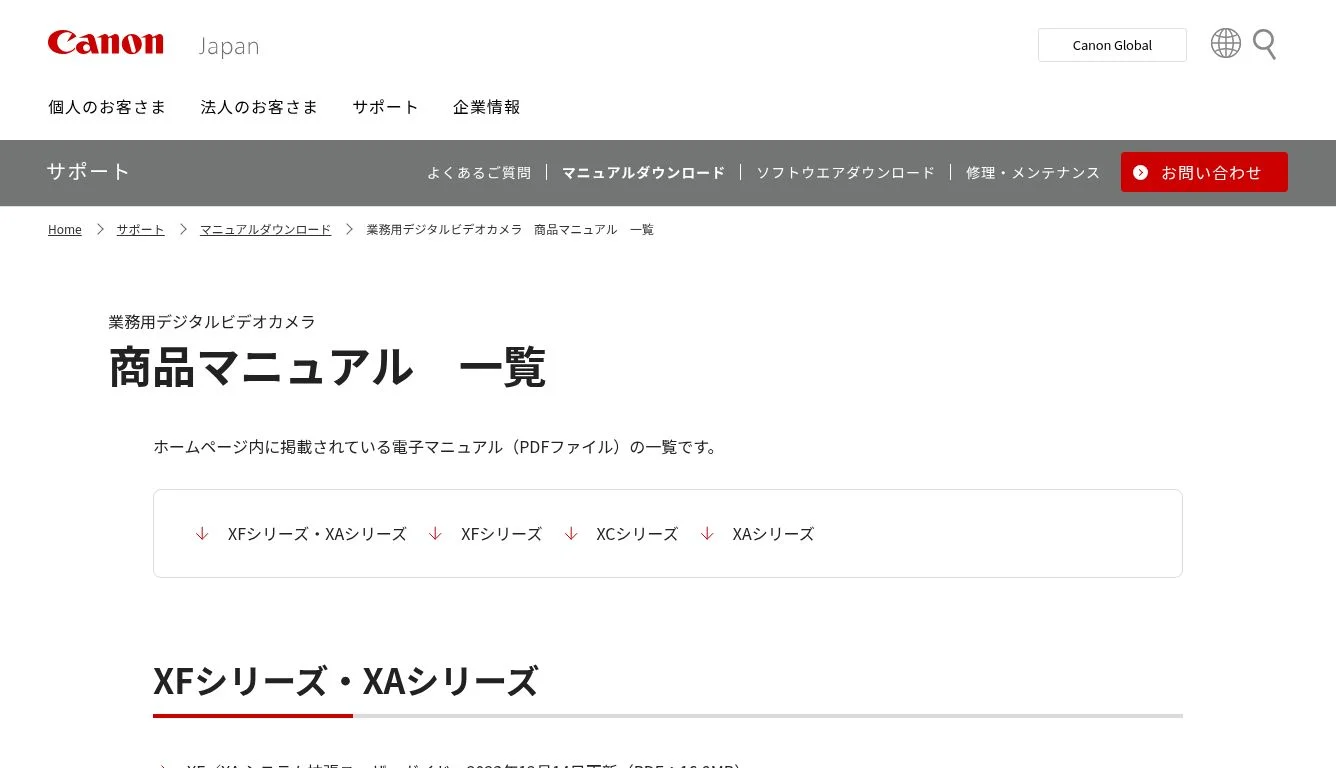Viewport: 1336px width, 768px height.
Task: Open the globe region selector icon
Action: pos(1225,43)
